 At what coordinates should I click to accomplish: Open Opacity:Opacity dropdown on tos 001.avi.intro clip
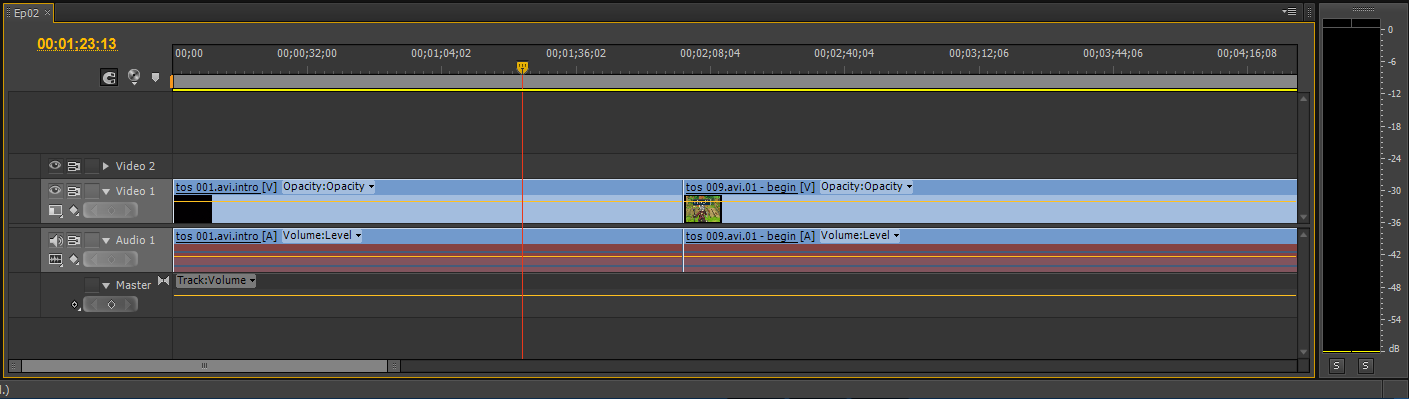[x=328, y=186]
